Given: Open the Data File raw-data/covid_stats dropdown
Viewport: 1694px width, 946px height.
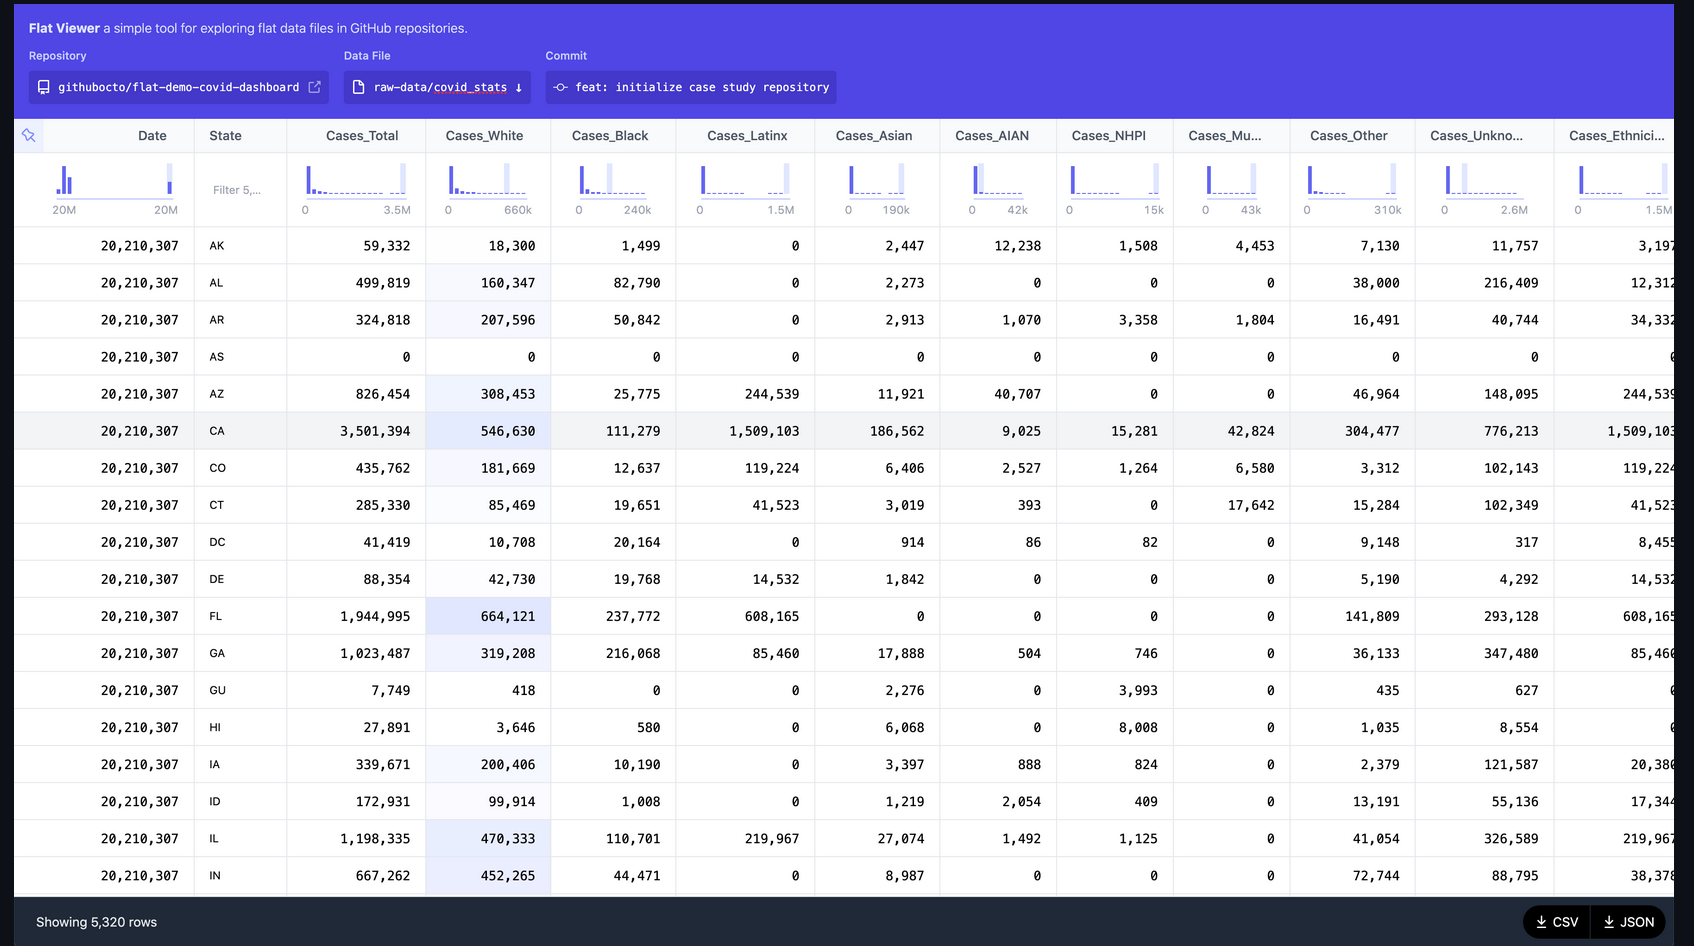Looking at the screenshot, I should pyautogui.click(x=438, y=87).
